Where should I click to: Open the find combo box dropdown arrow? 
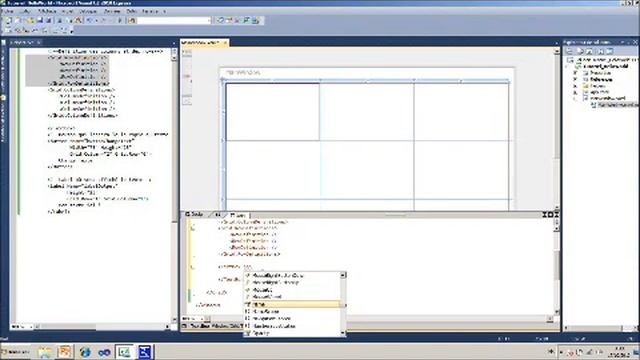click(209, 20)
